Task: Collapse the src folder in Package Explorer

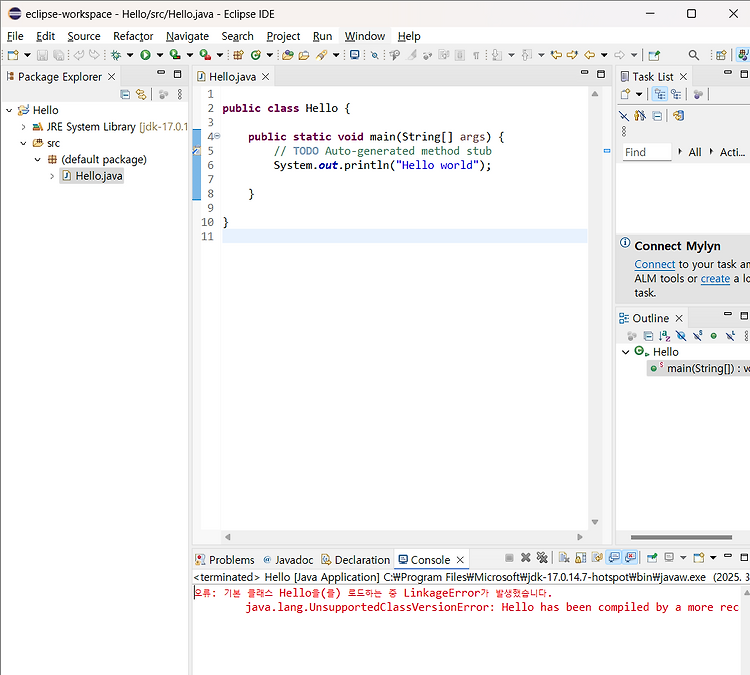Action: click(24, 143)
